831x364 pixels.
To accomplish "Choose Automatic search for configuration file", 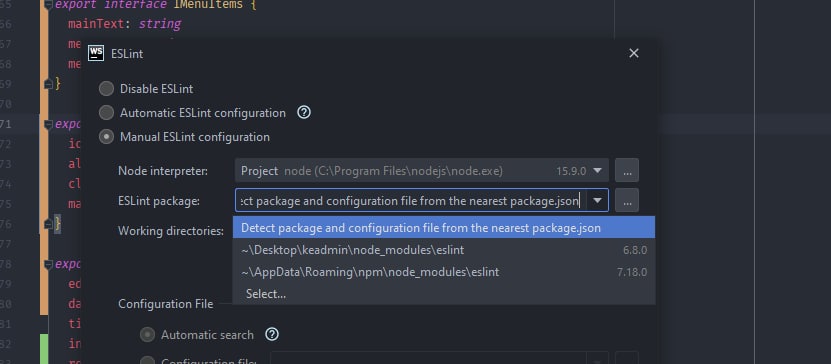I will coord(147,334).
